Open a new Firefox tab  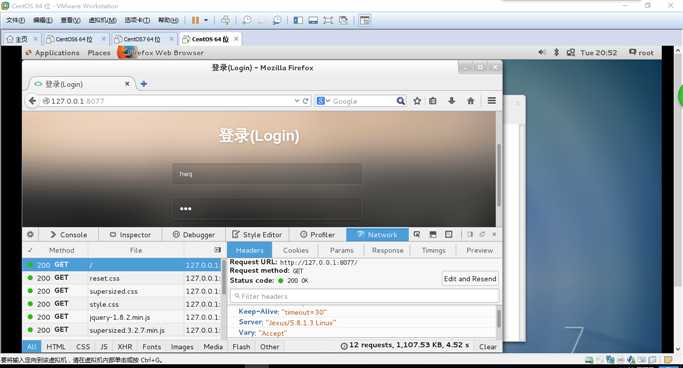[x=143, y=84]
